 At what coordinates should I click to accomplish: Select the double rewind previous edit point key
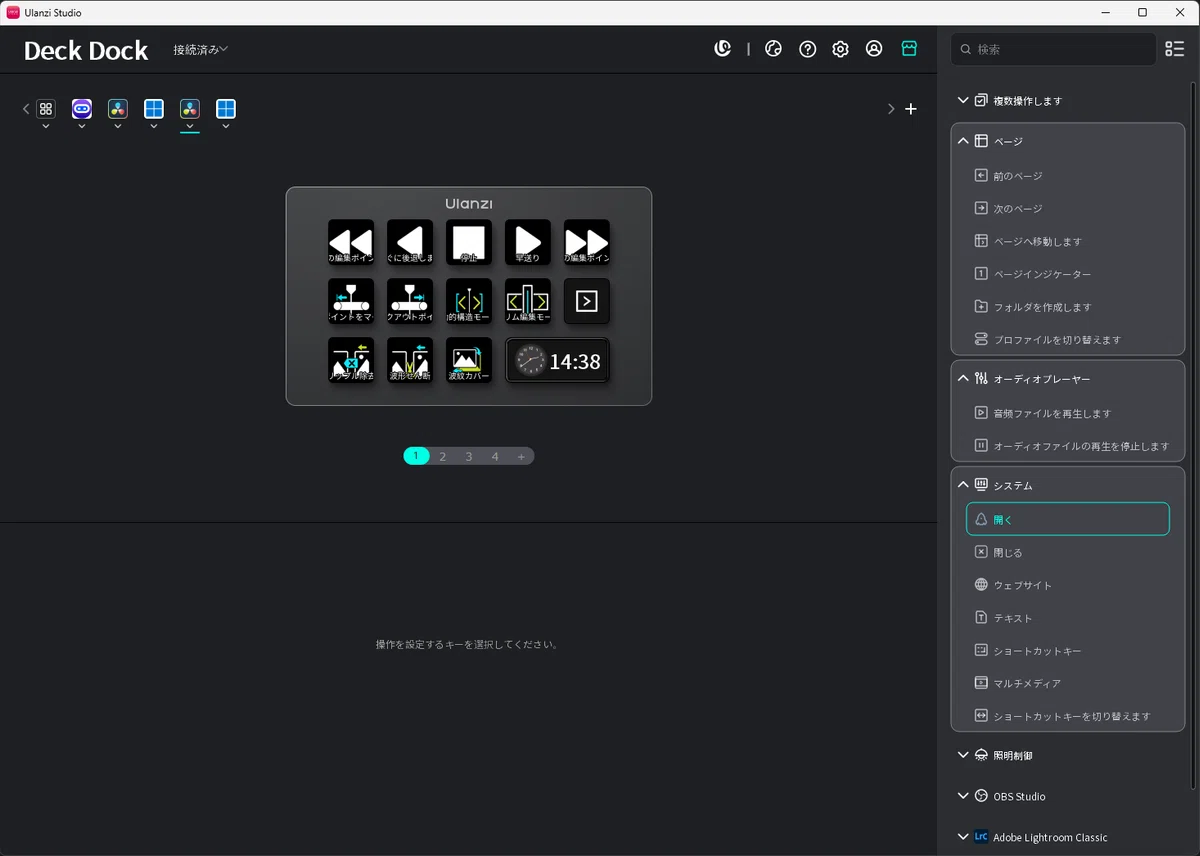point(351,242)
